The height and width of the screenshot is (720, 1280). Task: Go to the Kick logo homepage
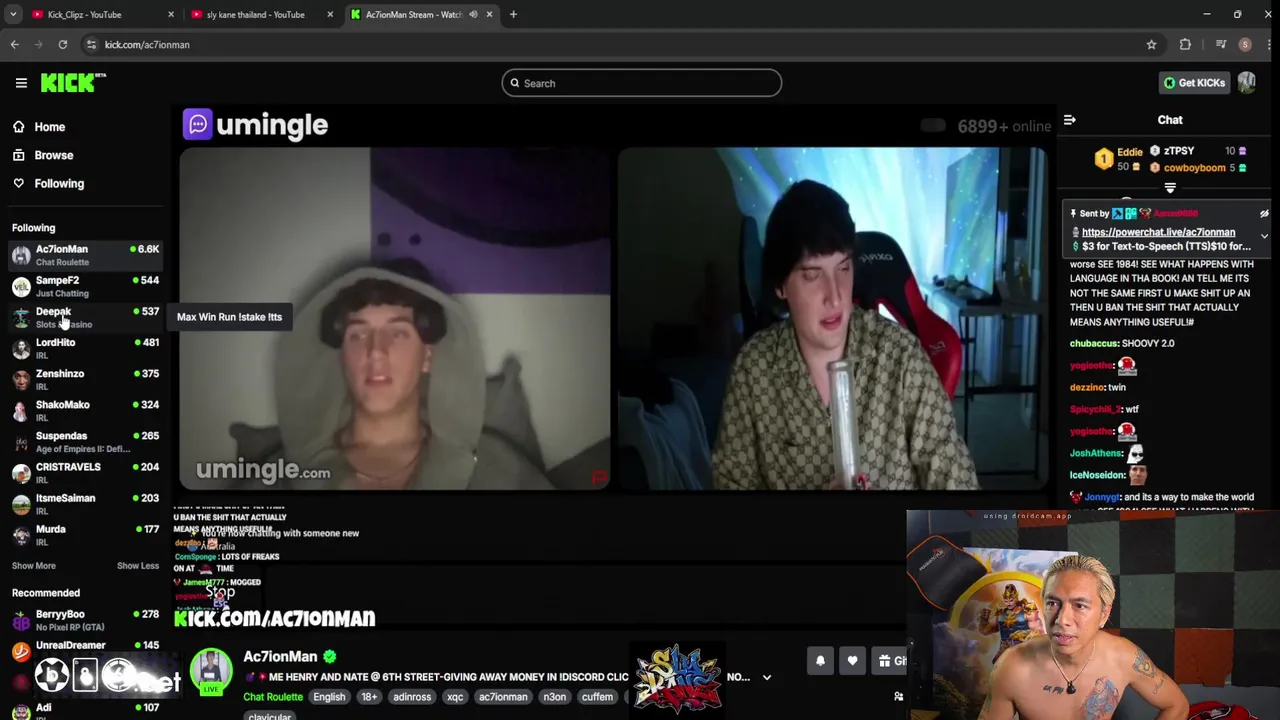(x=72, y=83)
